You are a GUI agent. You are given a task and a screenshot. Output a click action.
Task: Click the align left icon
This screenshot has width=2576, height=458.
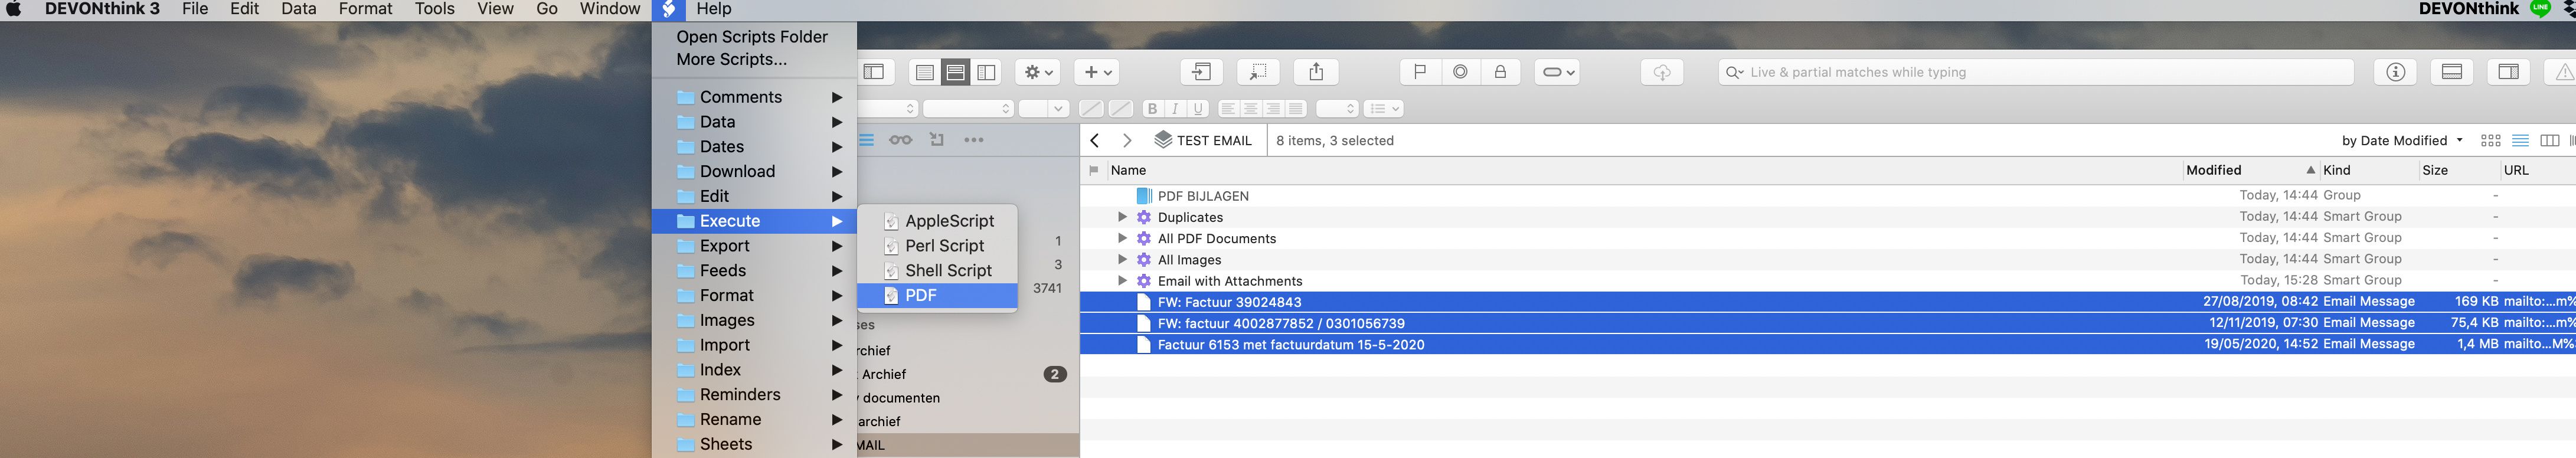pyautogui.click(x=1228, y=109)
